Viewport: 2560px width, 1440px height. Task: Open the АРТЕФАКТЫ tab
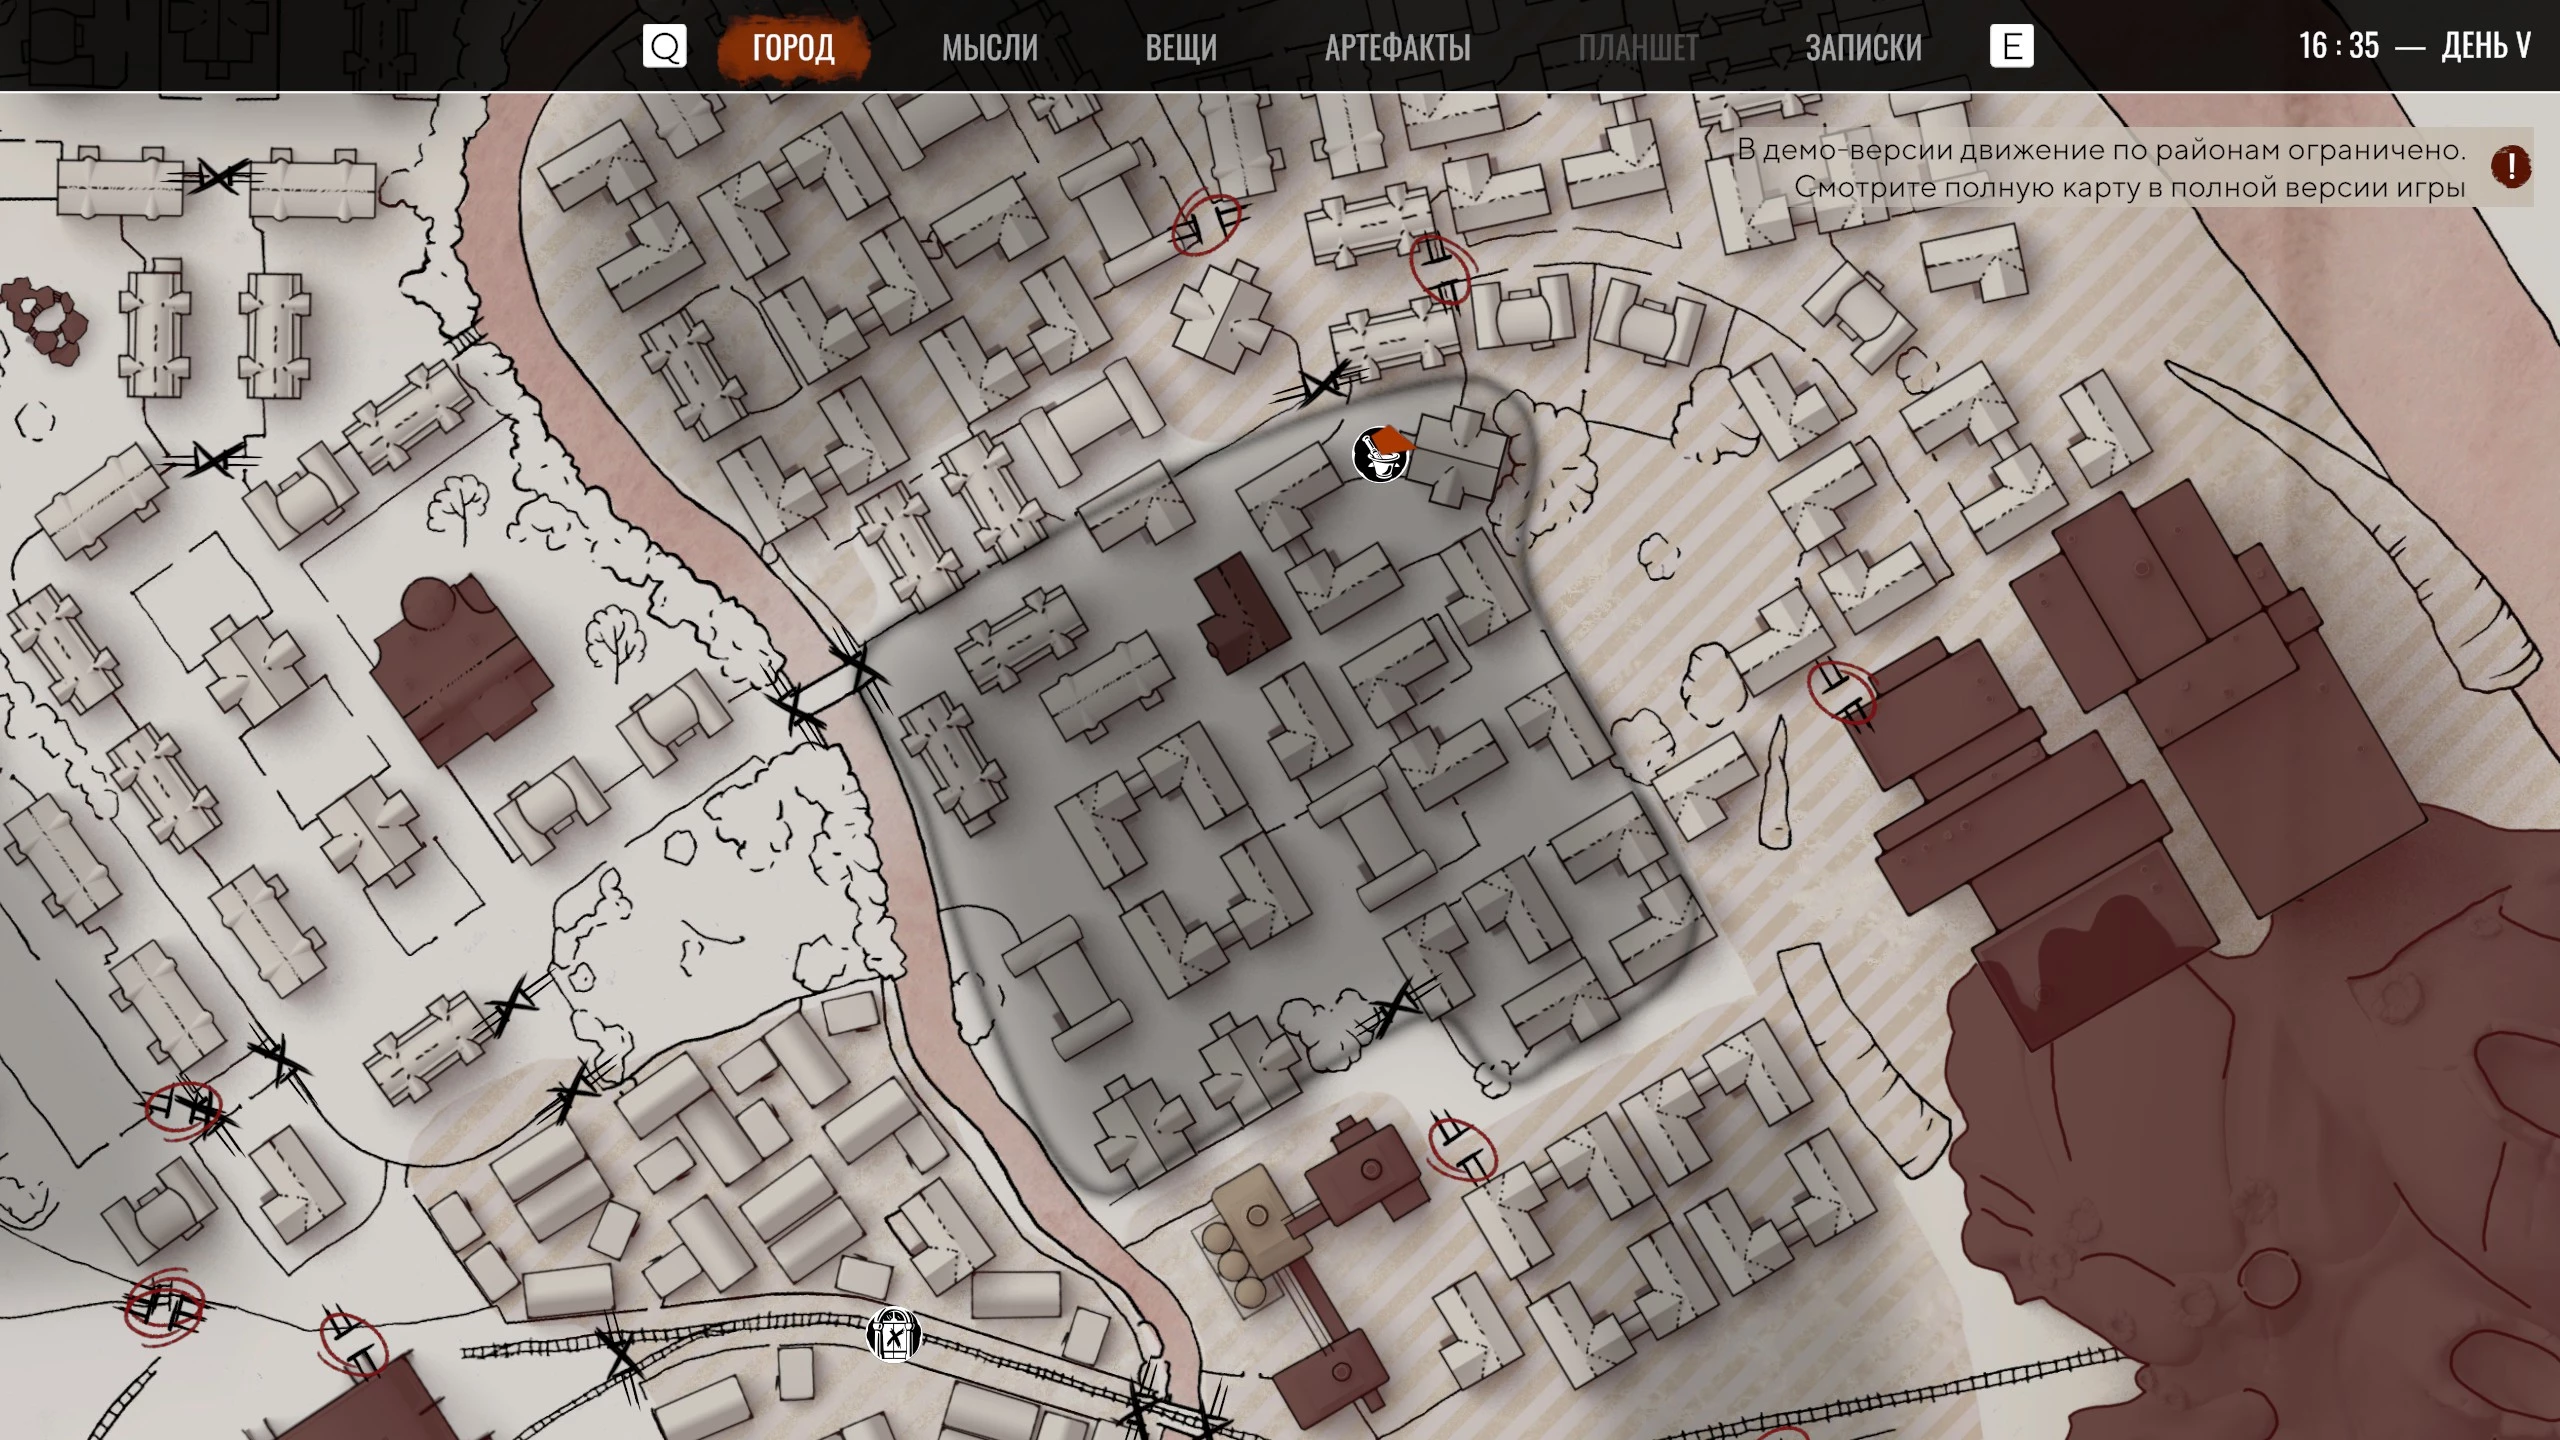coord(1397,47)
